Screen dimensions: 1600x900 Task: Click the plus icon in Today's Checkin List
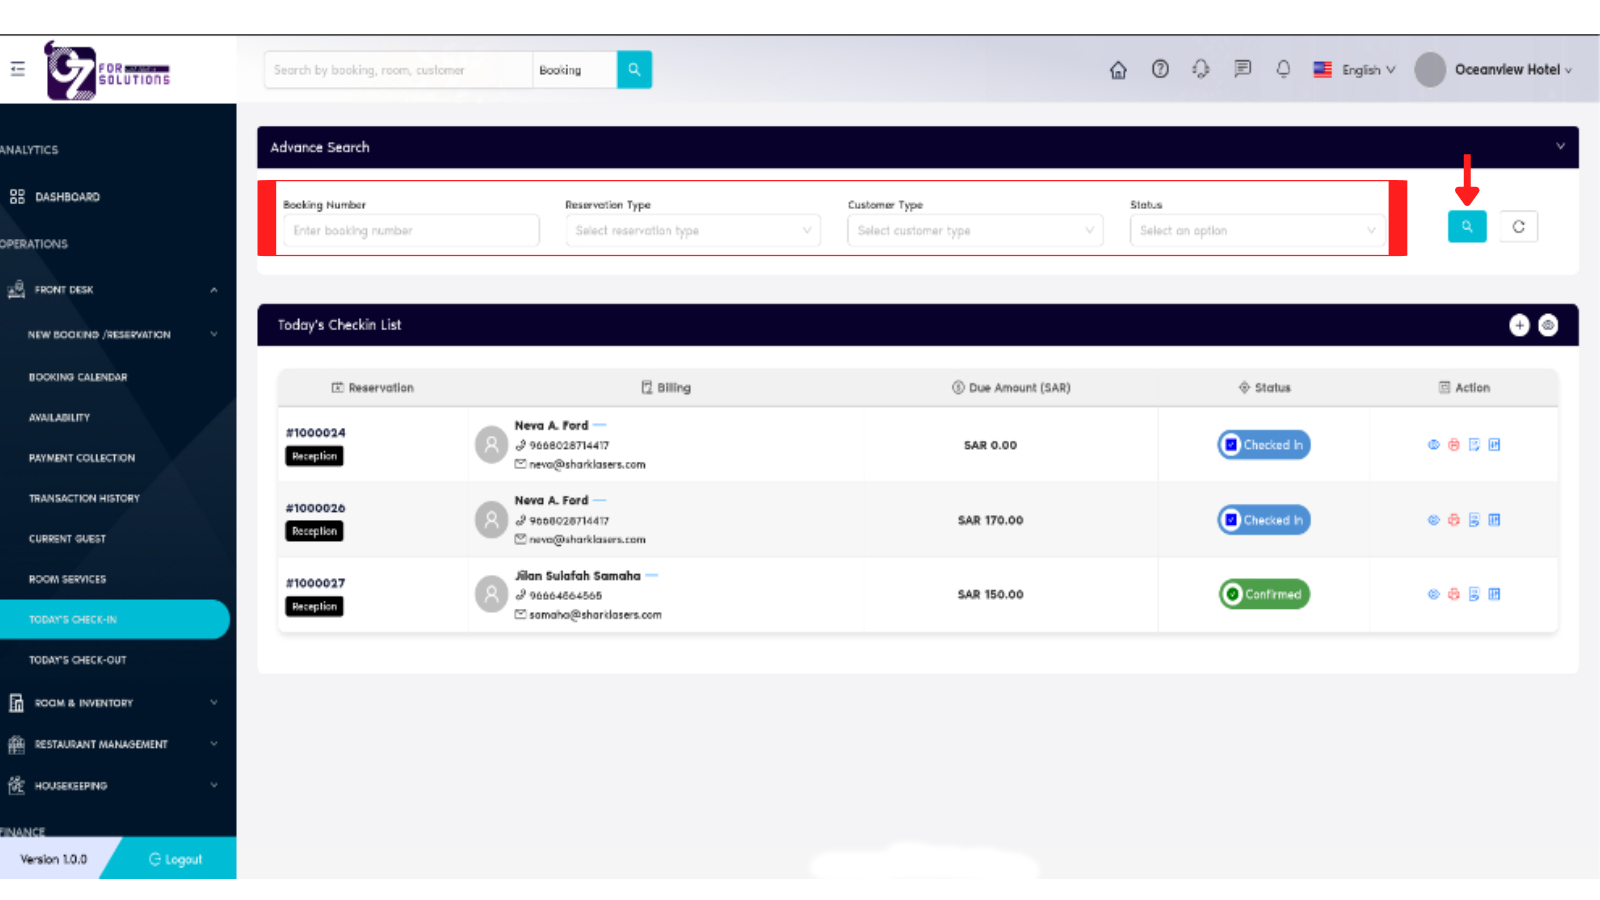pyautogui.click(x=1519, y=325)
